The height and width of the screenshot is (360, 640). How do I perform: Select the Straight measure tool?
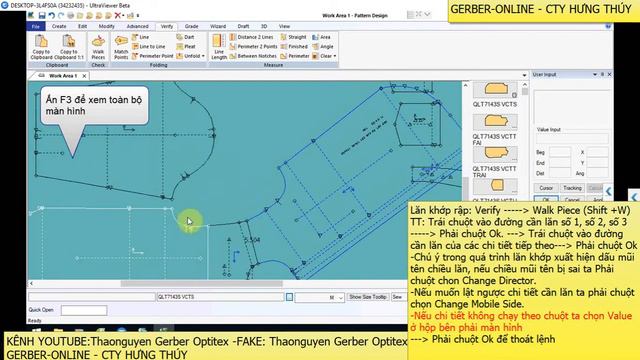tap(293, 37)
